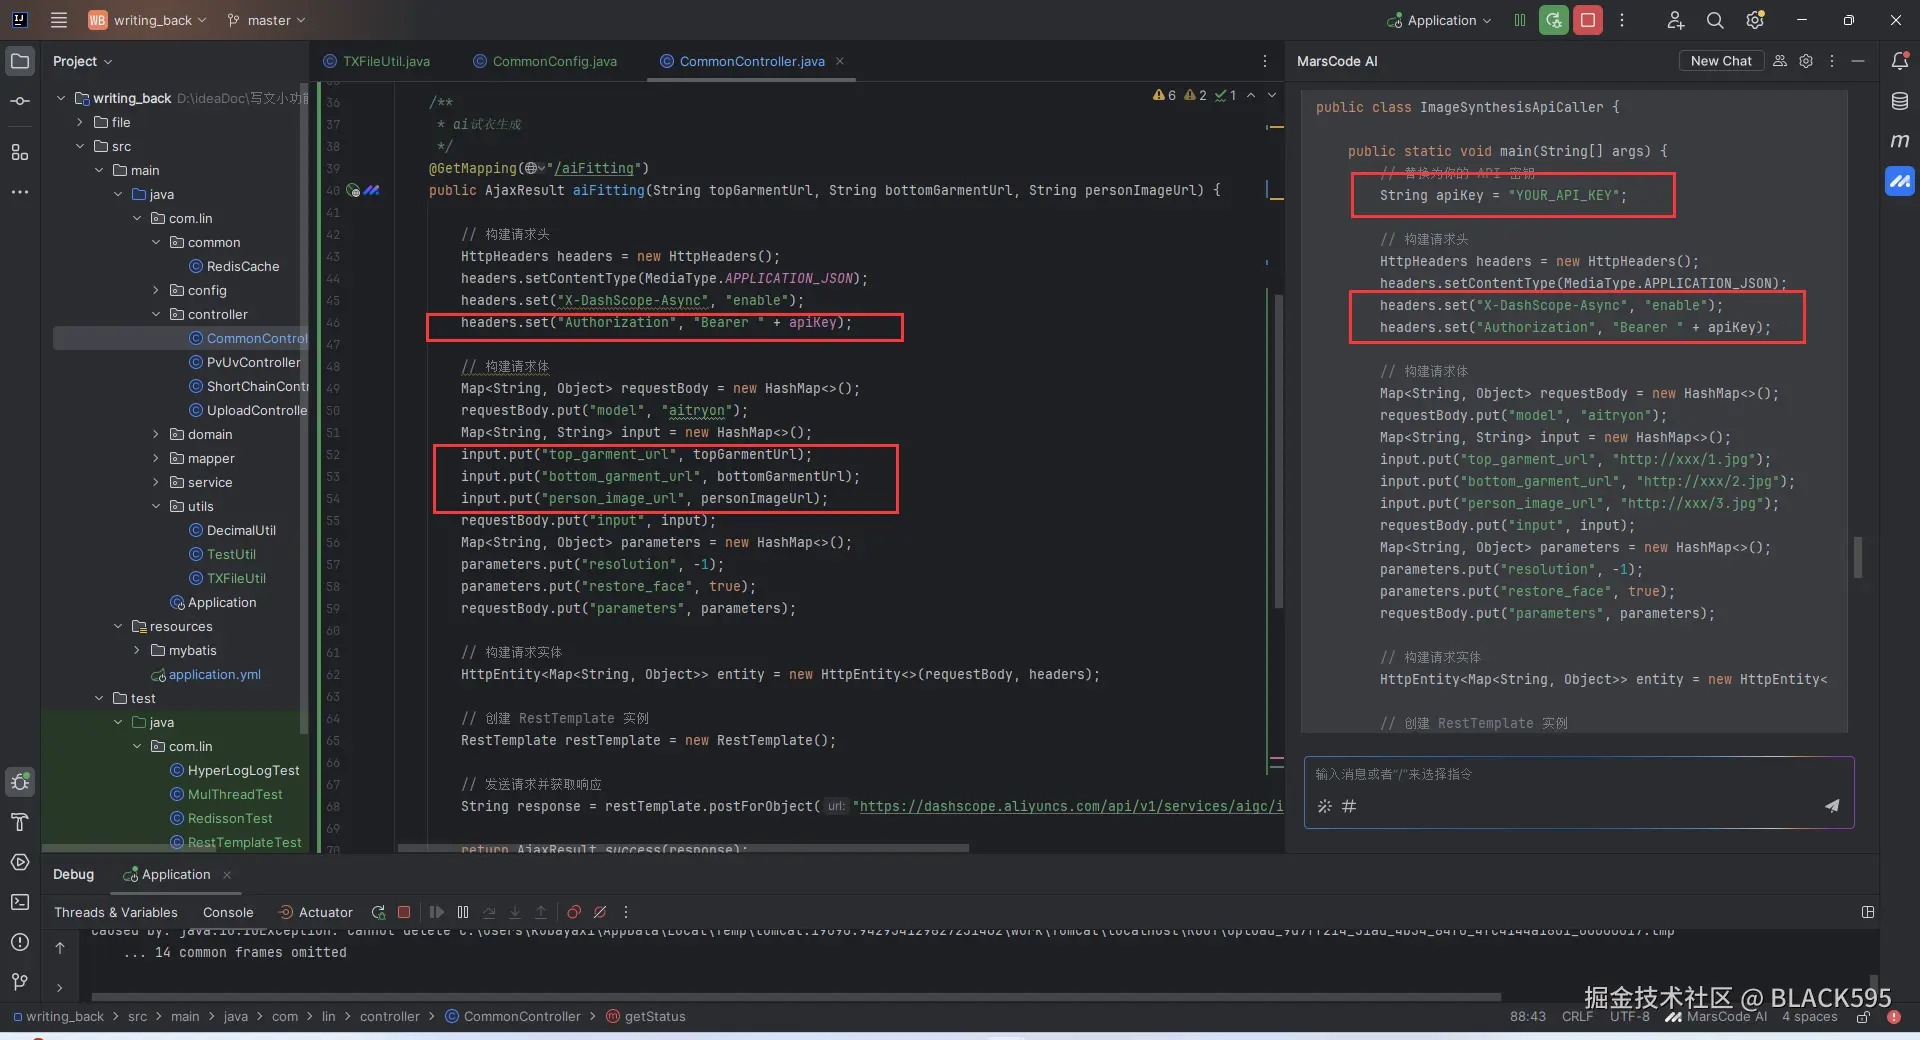
Task: Click the /aiFitting mapping link
Action: click(594, 168)
